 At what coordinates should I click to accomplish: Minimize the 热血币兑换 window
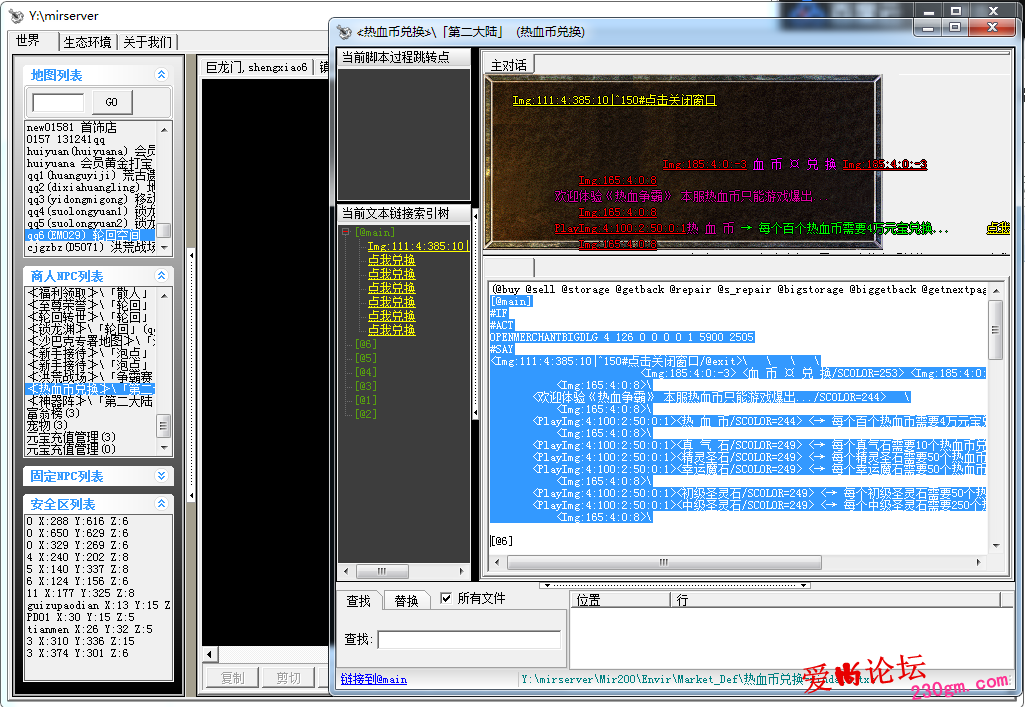927,27
